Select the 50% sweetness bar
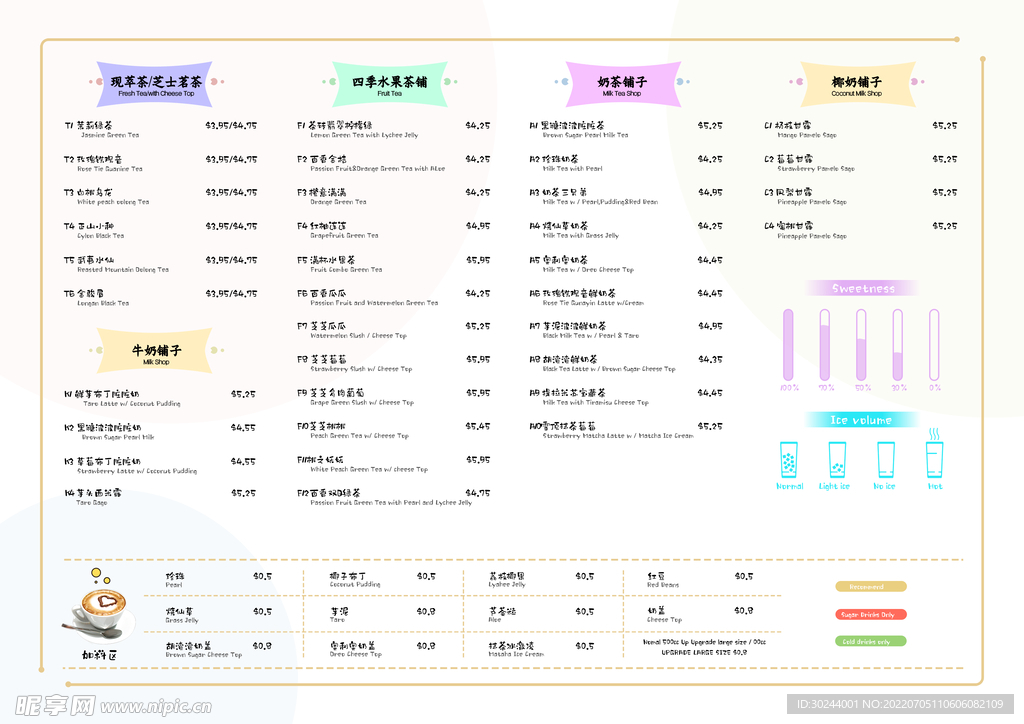Image resolution: width=1024 pixels, height=724 pixels. [861, 345]
